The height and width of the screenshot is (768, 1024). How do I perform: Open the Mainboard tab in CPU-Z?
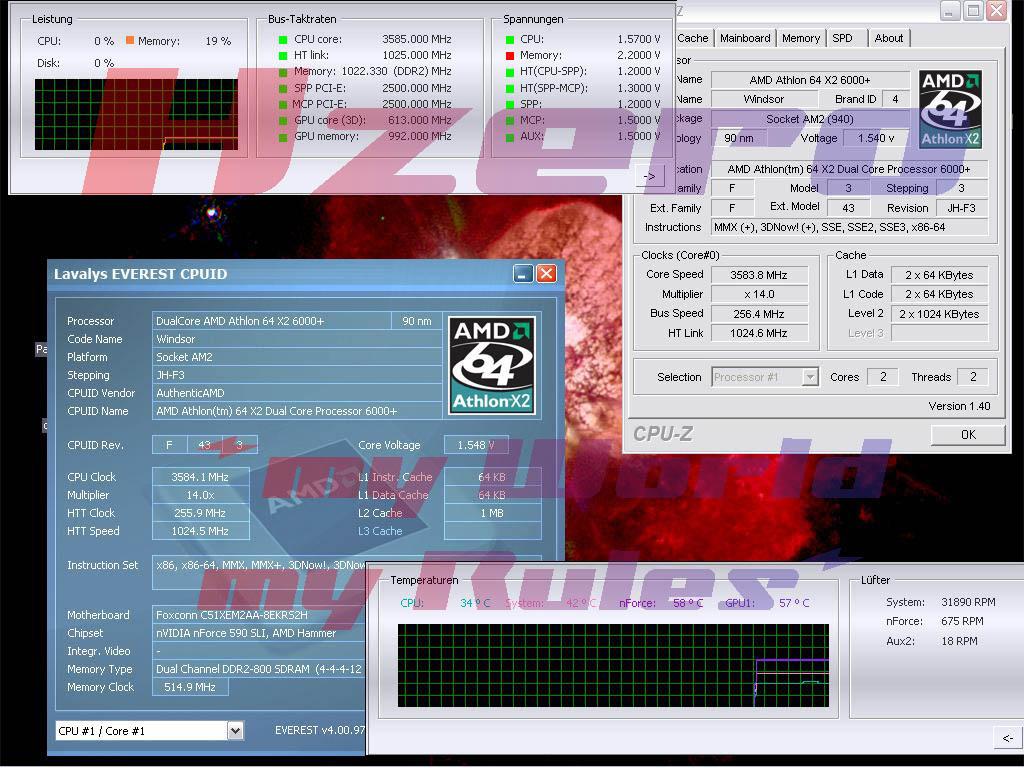(x=745, y=39)
